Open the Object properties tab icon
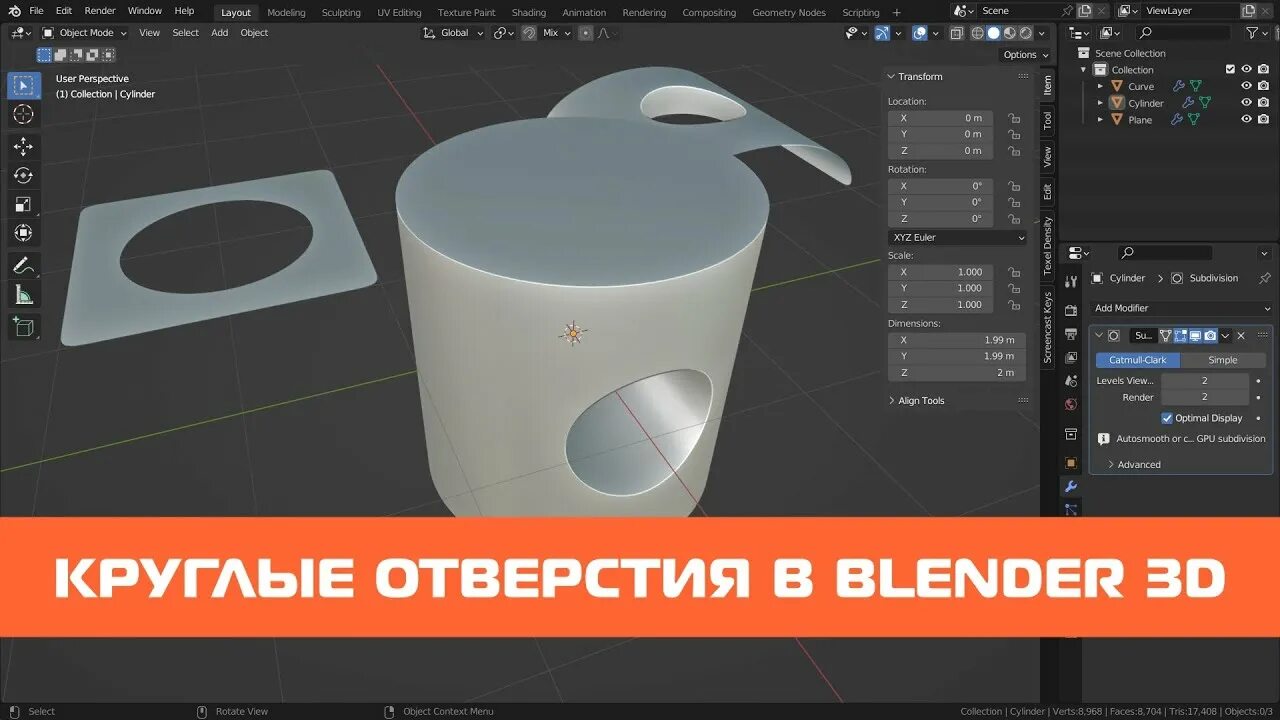 (x=1071, y=463)
